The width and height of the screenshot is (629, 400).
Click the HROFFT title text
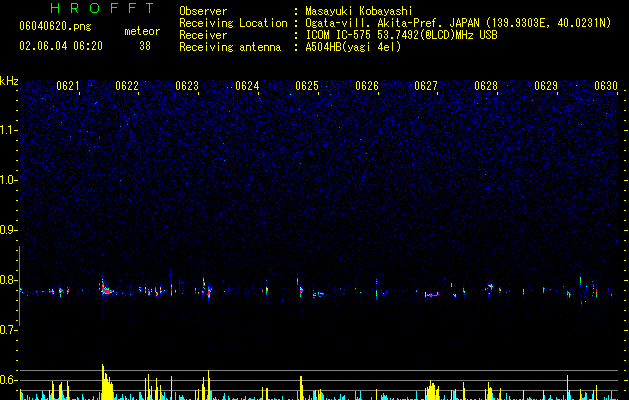(103, 8)
